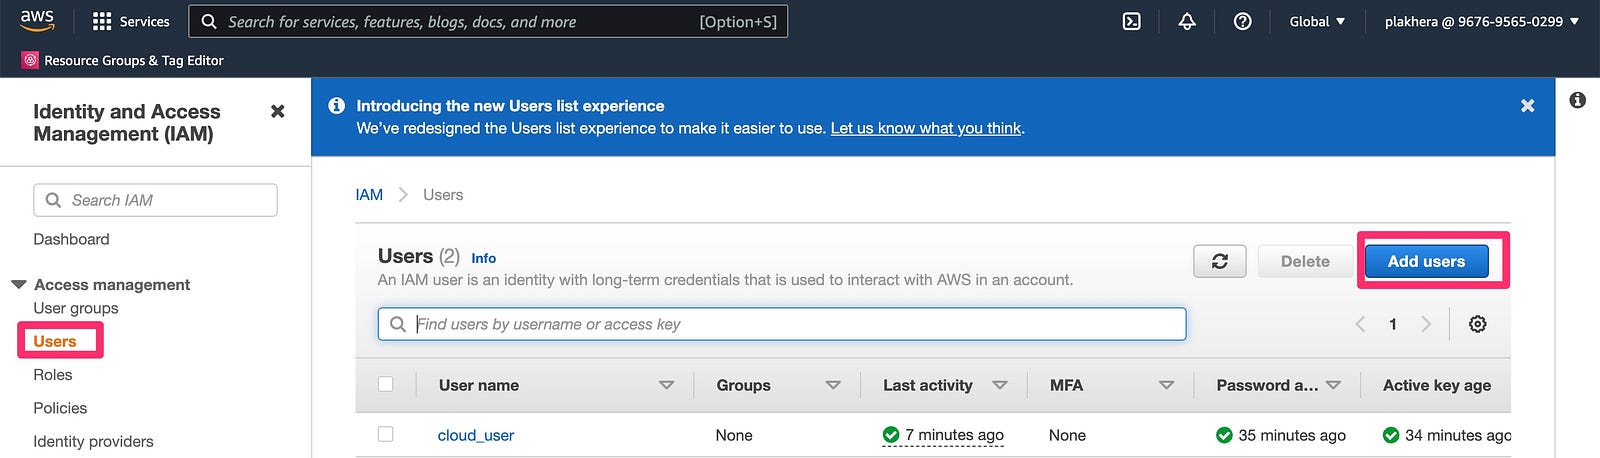Collapse the Access management section
The height and width of the screenshot is (458, 1600).
(x=19, y=284)
